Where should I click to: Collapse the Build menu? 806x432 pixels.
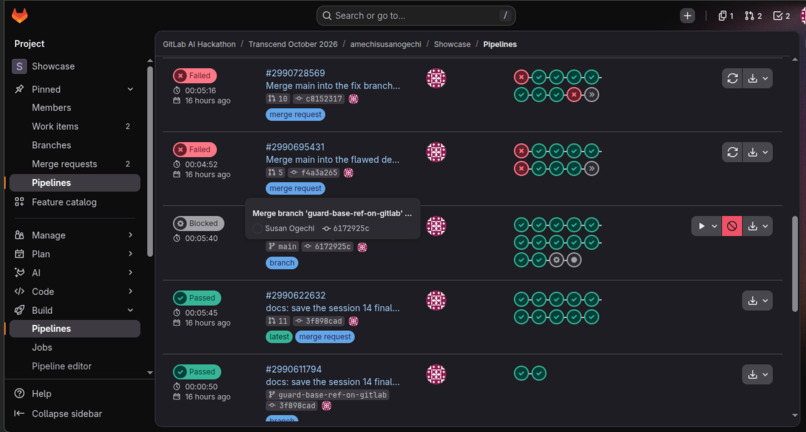tap(130, 311)
